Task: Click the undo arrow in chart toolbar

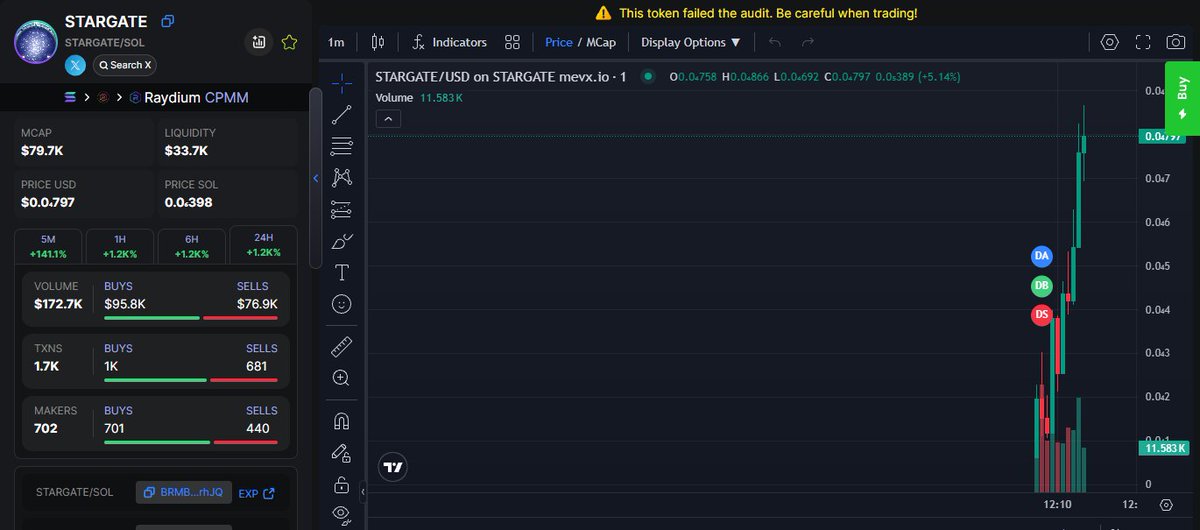Action: pyautogui.click(x=775, y=42)
